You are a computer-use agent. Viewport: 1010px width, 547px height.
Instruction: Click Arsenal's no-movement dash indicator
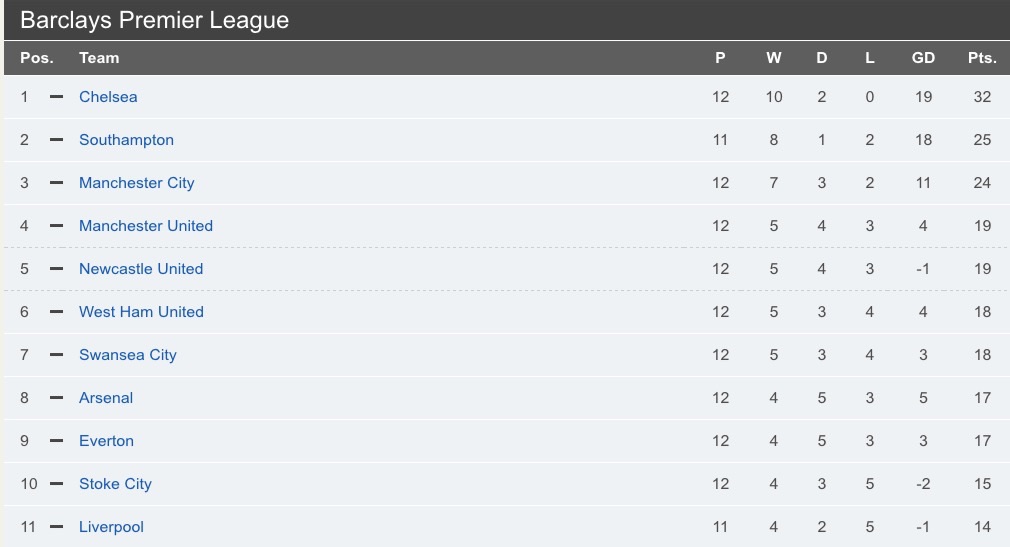pos(56,398)
